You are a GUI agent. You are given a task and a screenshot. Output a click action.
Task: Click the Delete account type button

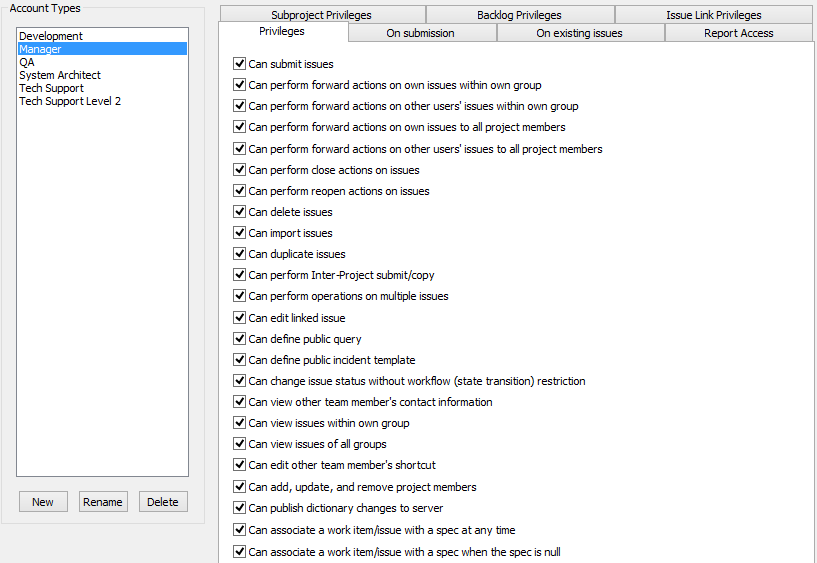pyautogui.click(x=163, y=502)
